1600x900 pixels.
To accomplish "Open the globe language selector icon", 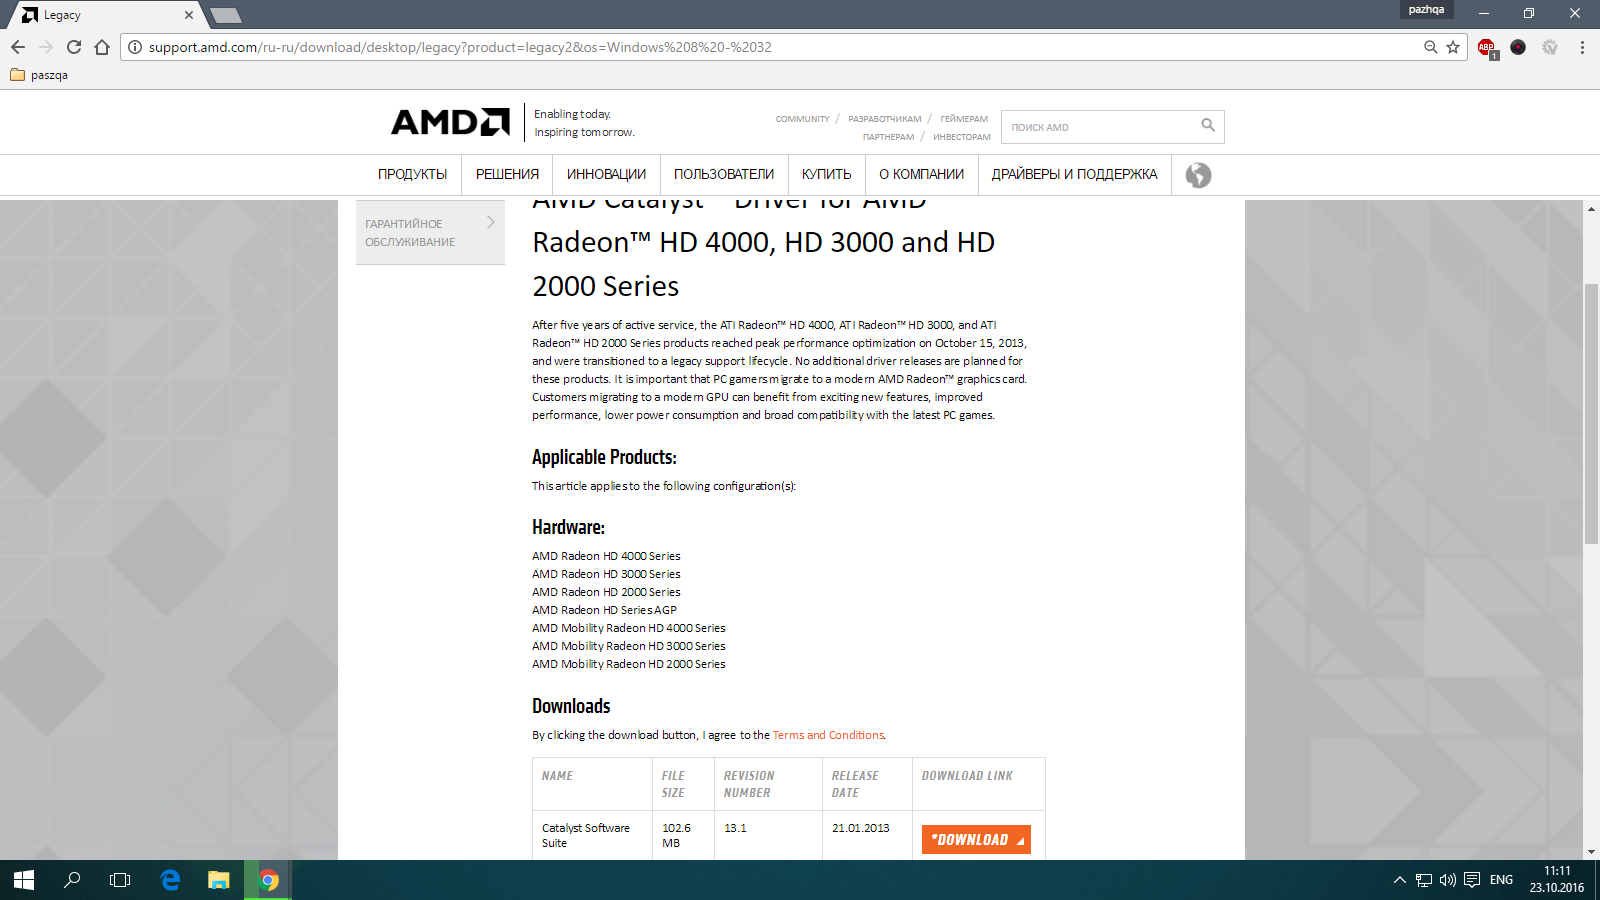I will 1198,175.
